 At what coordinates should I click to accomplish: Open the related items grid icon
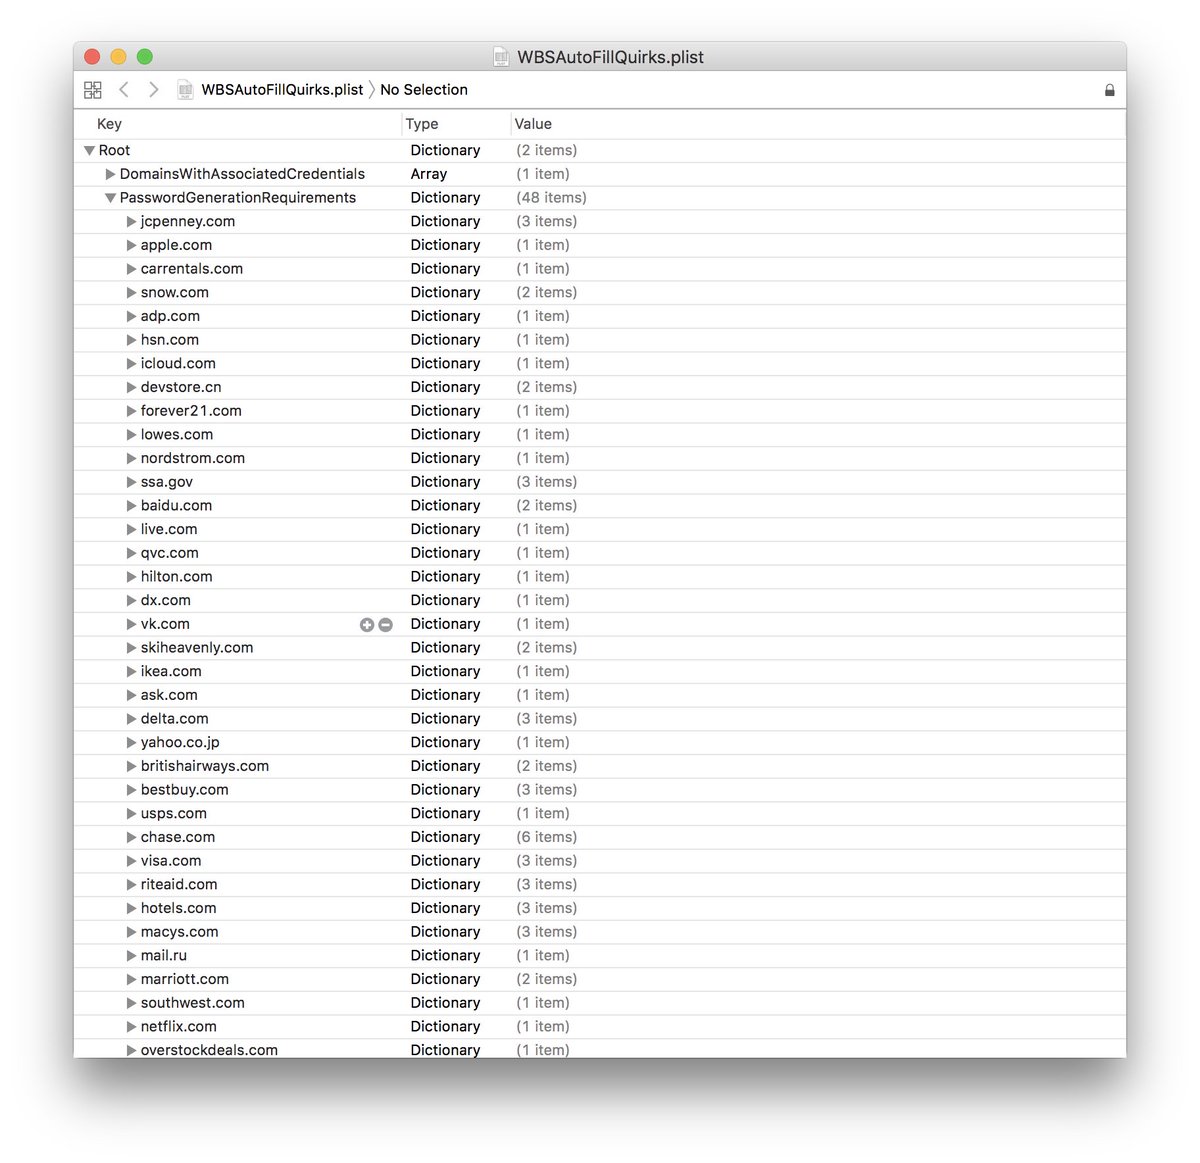pos(93,90)
